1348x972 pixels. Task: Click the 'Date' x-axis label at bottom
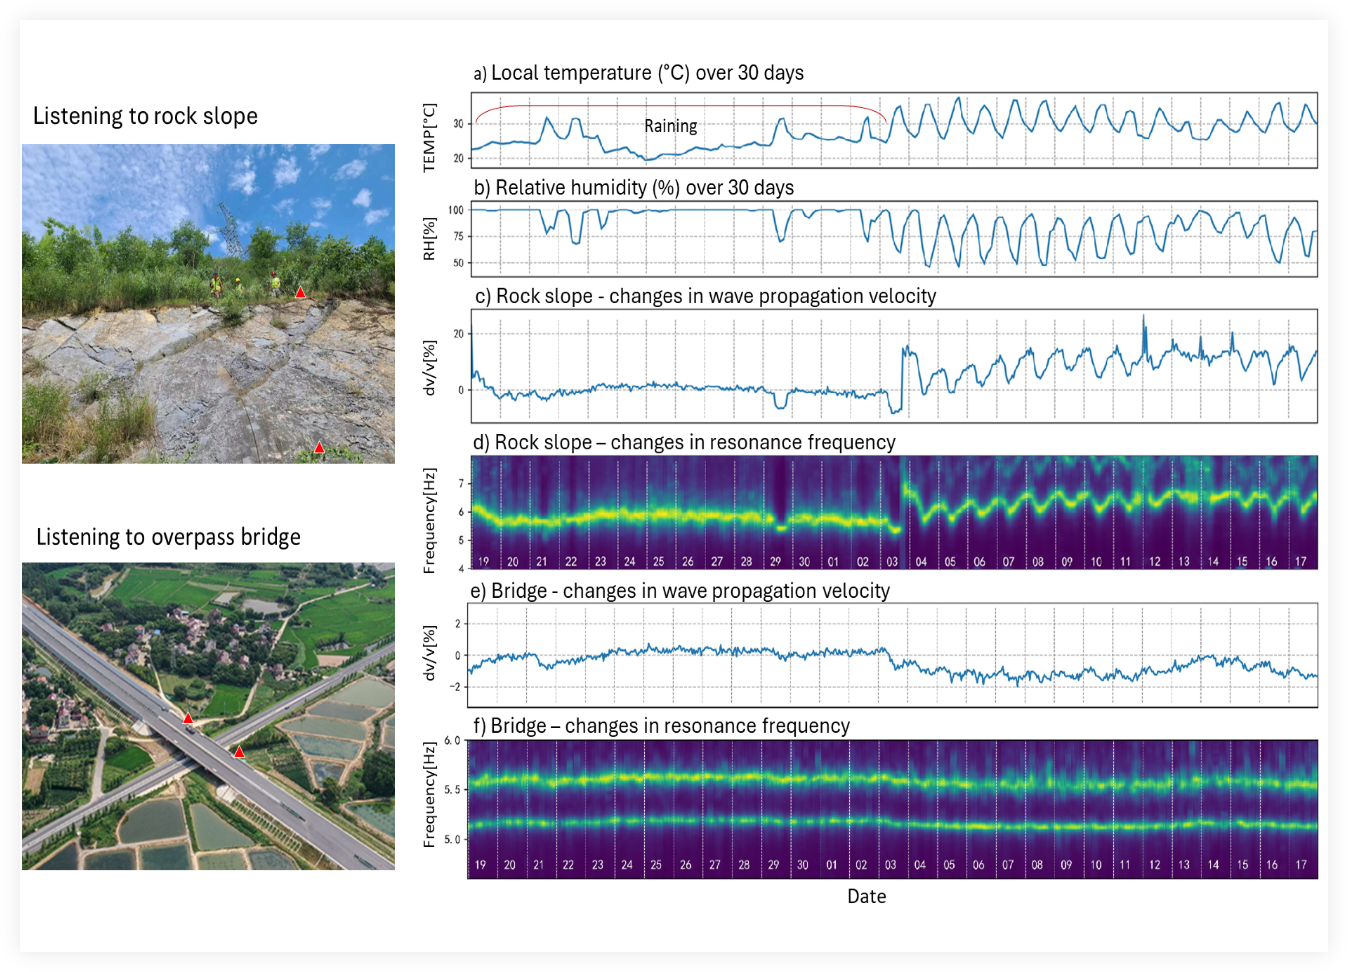tap(866, 896)
